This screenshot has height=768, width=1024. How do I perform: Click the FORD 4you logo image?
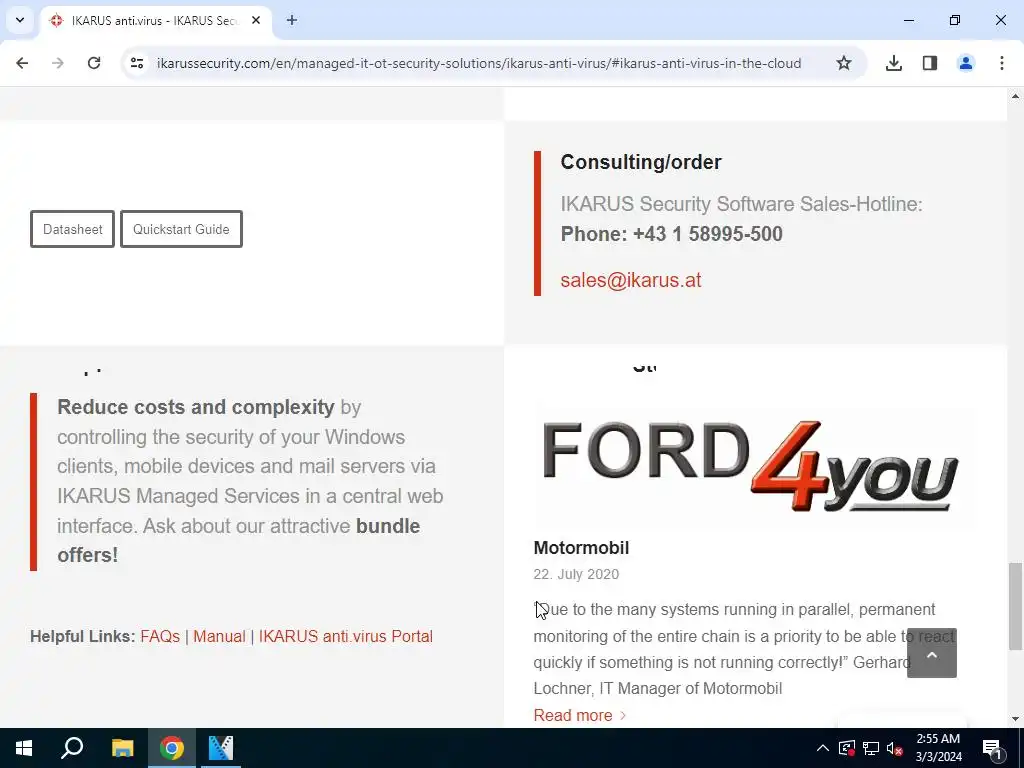[x=753, y=468]
